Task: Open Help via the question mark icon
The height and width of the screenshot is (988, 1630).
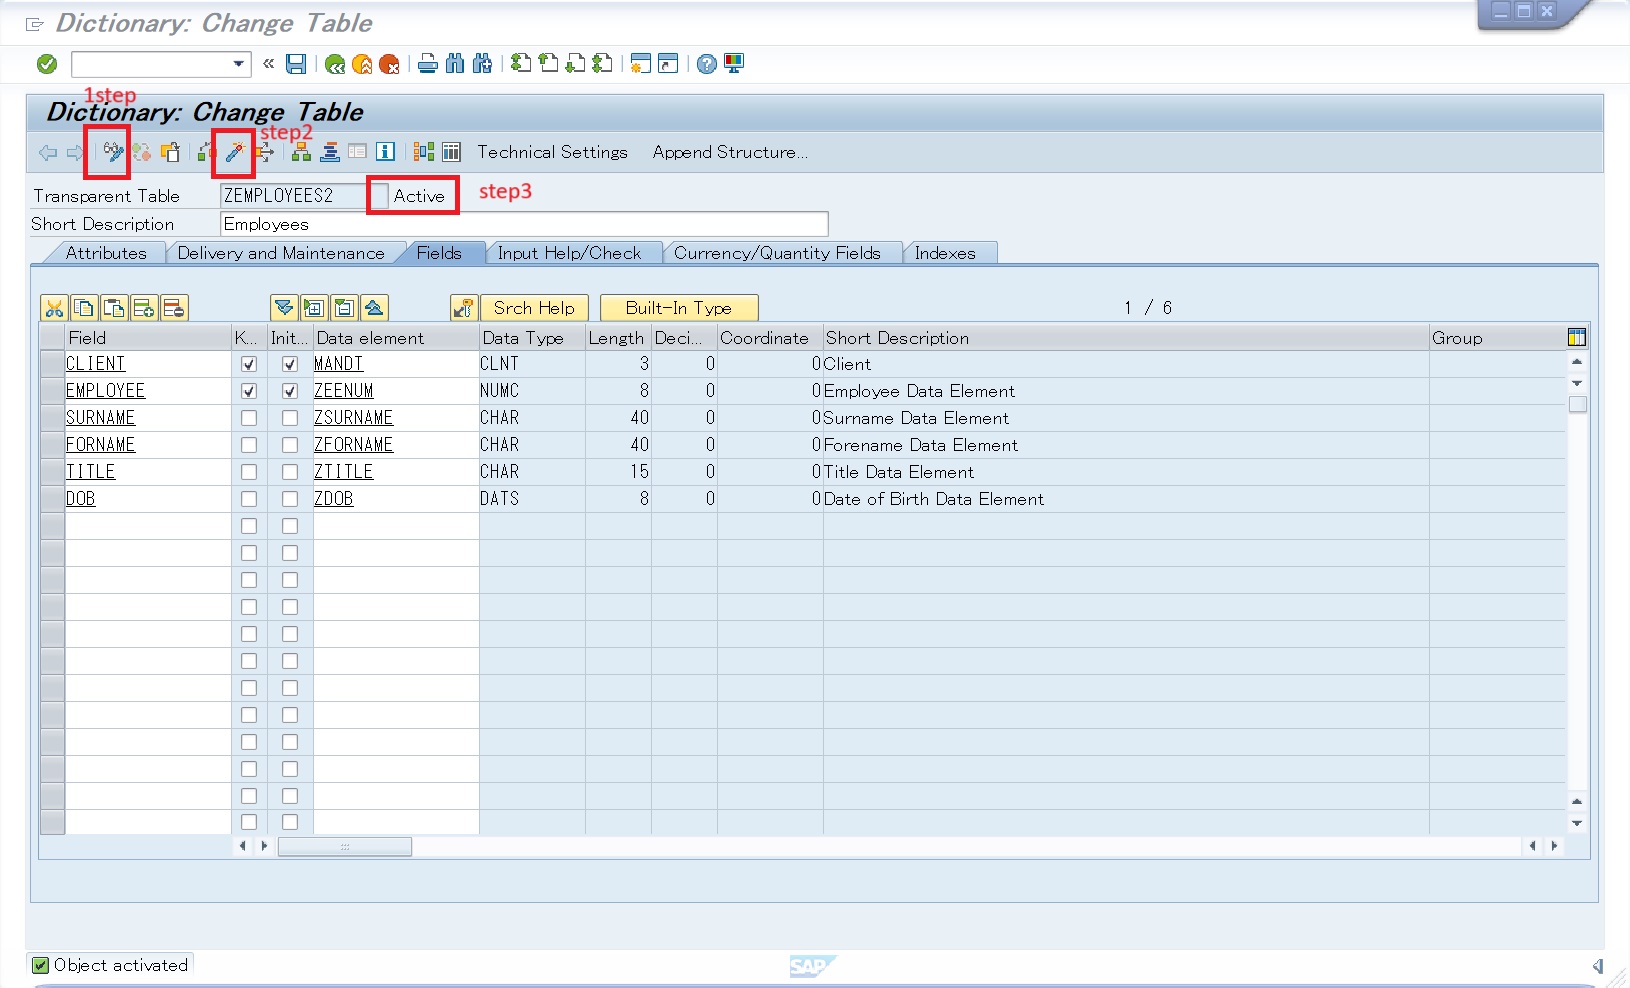Action: [x=706, y=64]
